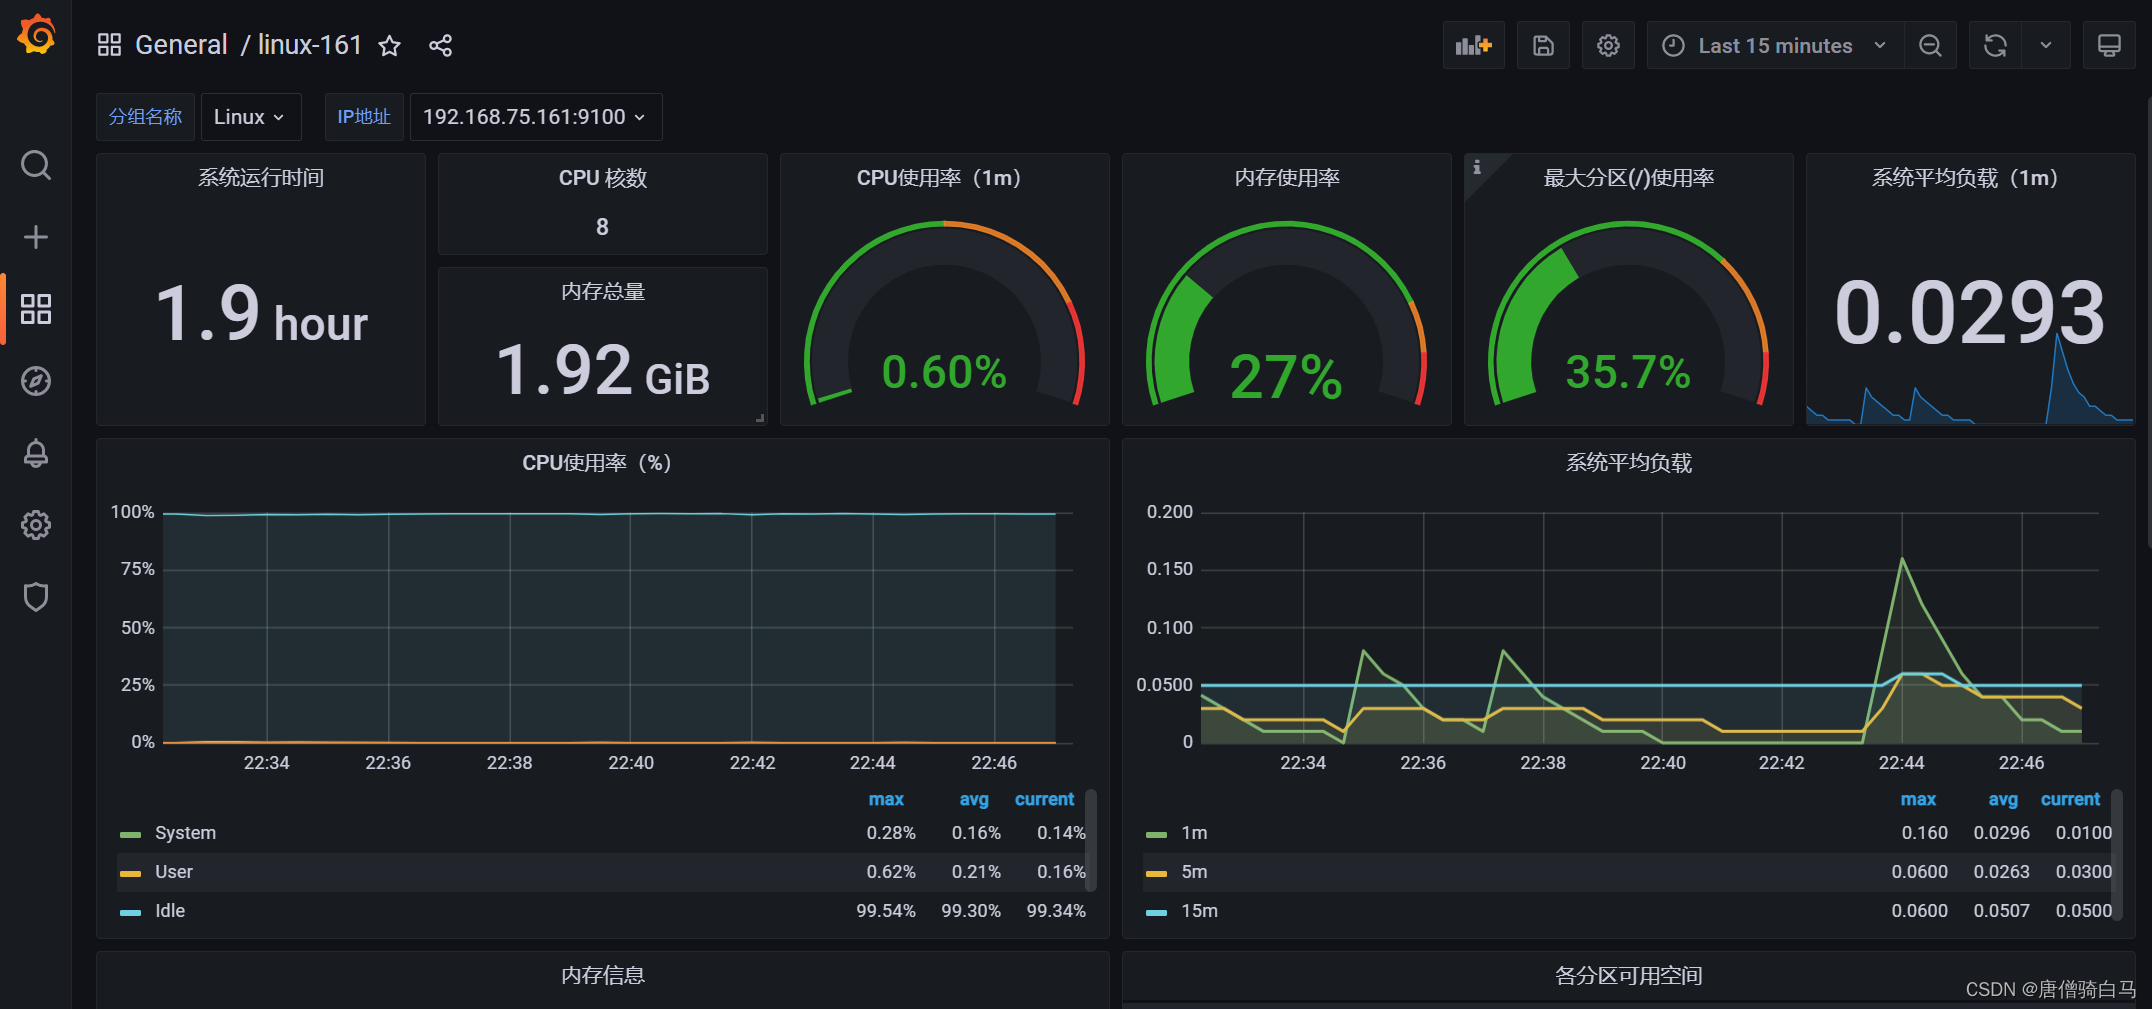Screen dimensions: 2152x1009
Task: Star the linux-161 dashboard
Action: point(390,46)
